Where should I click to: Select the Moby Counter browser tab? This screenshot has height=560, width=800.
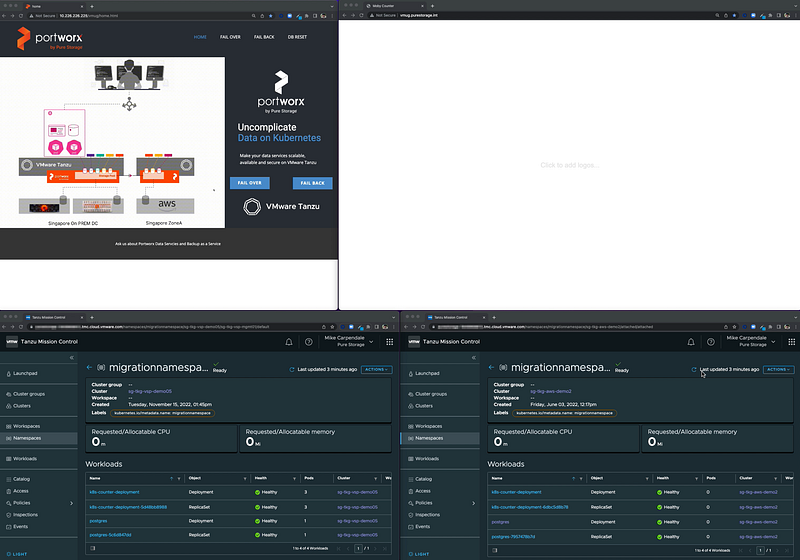click(x=392, y=6)
